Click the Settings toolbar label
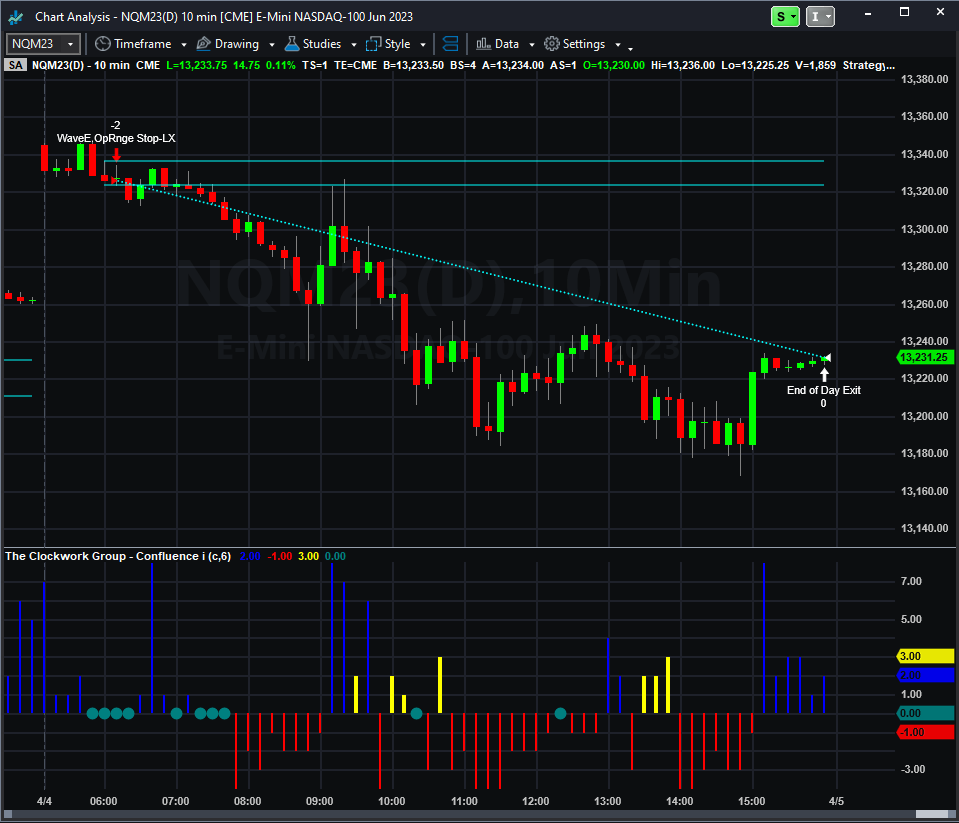This screenshot has height=823, width=959. tap(584, 44)
